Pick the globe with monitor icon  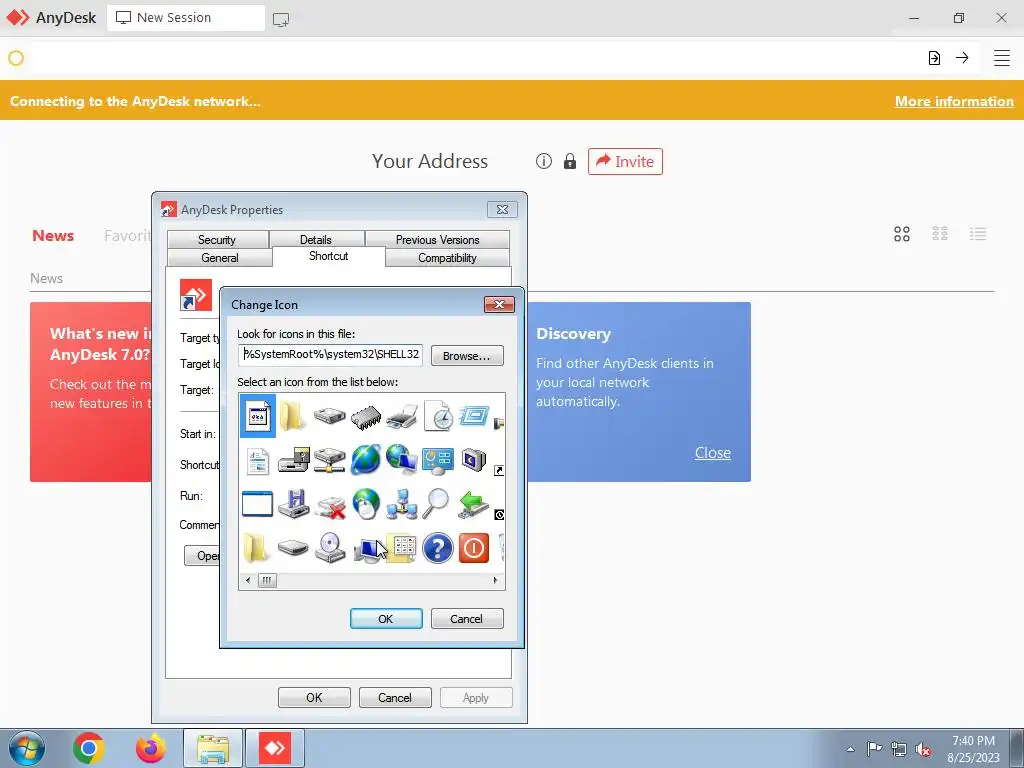pyautogui.click(x=402, y=460)
